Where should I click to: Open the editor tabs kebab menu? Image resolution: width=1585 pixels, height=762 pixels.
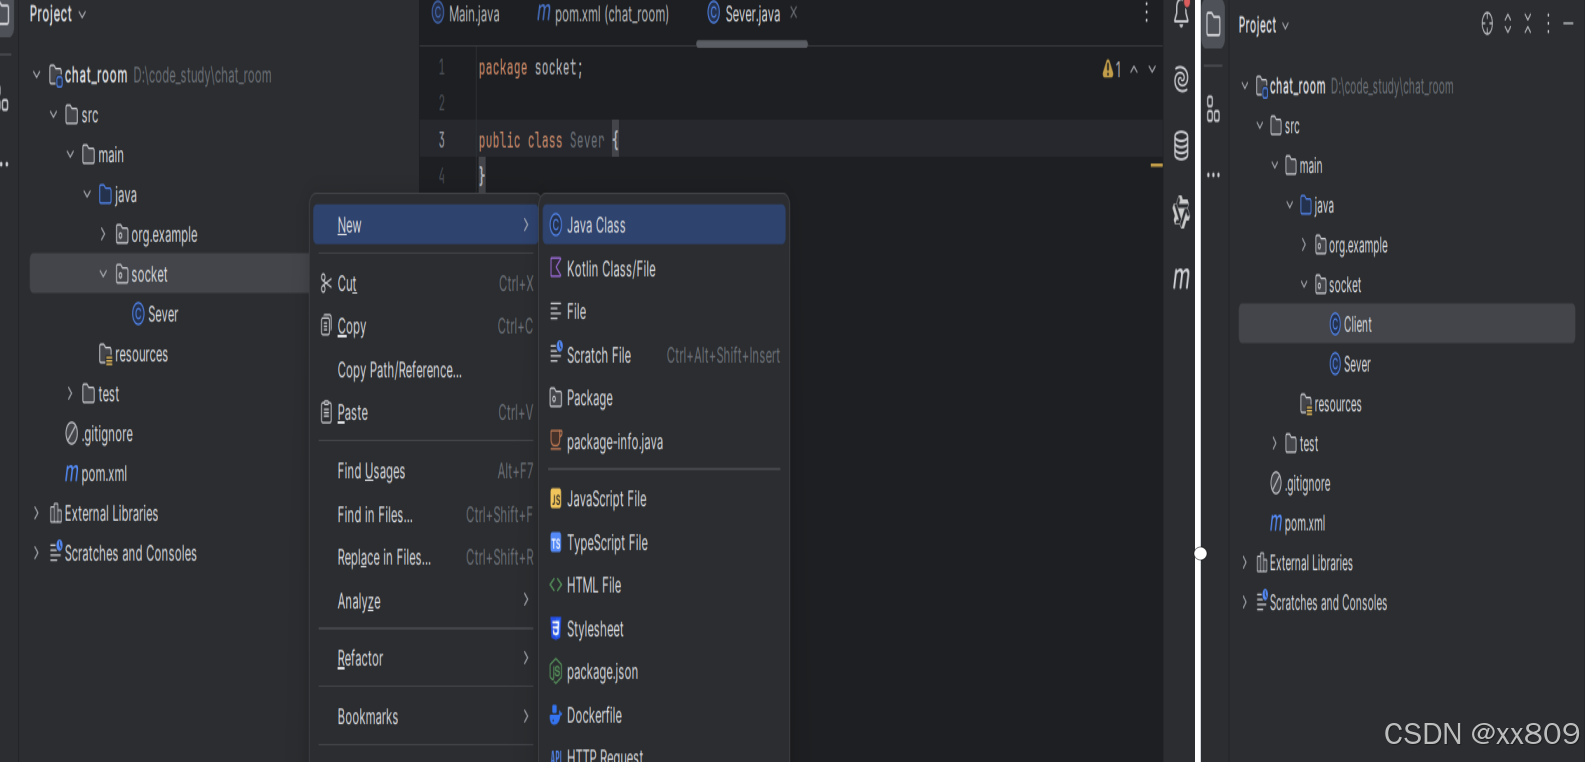click(x=1146, y=14)
